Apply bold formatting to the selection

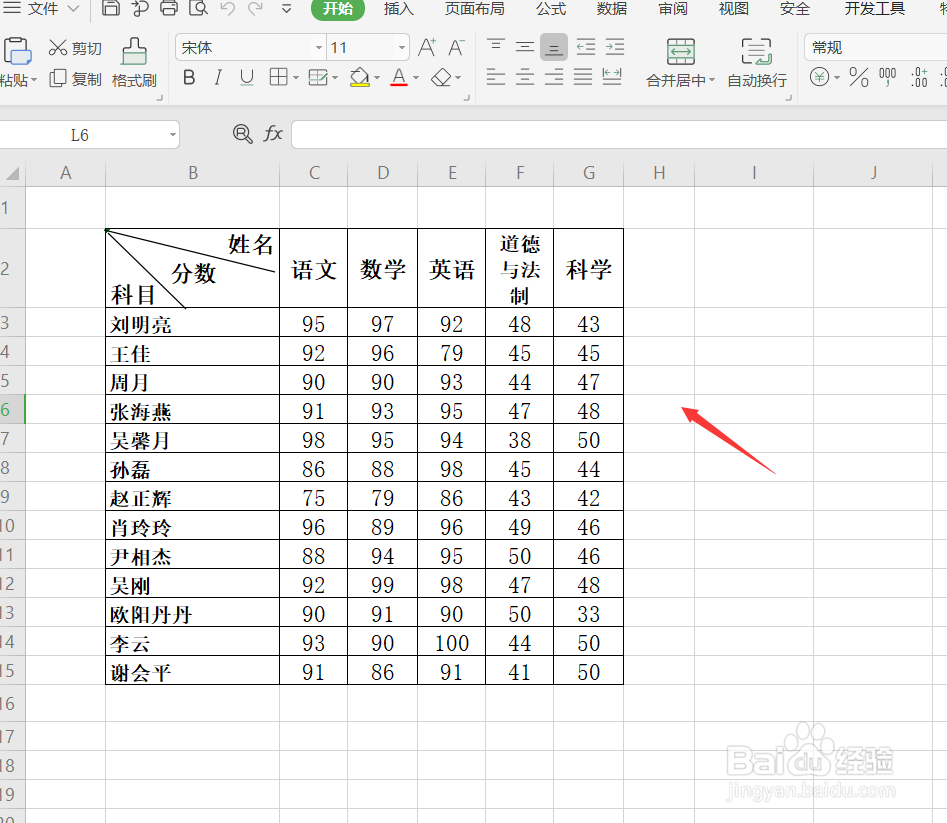(189, 77)
